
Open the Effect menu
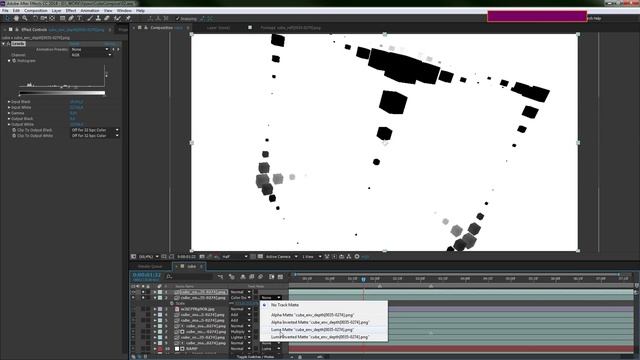coord(71,11)
